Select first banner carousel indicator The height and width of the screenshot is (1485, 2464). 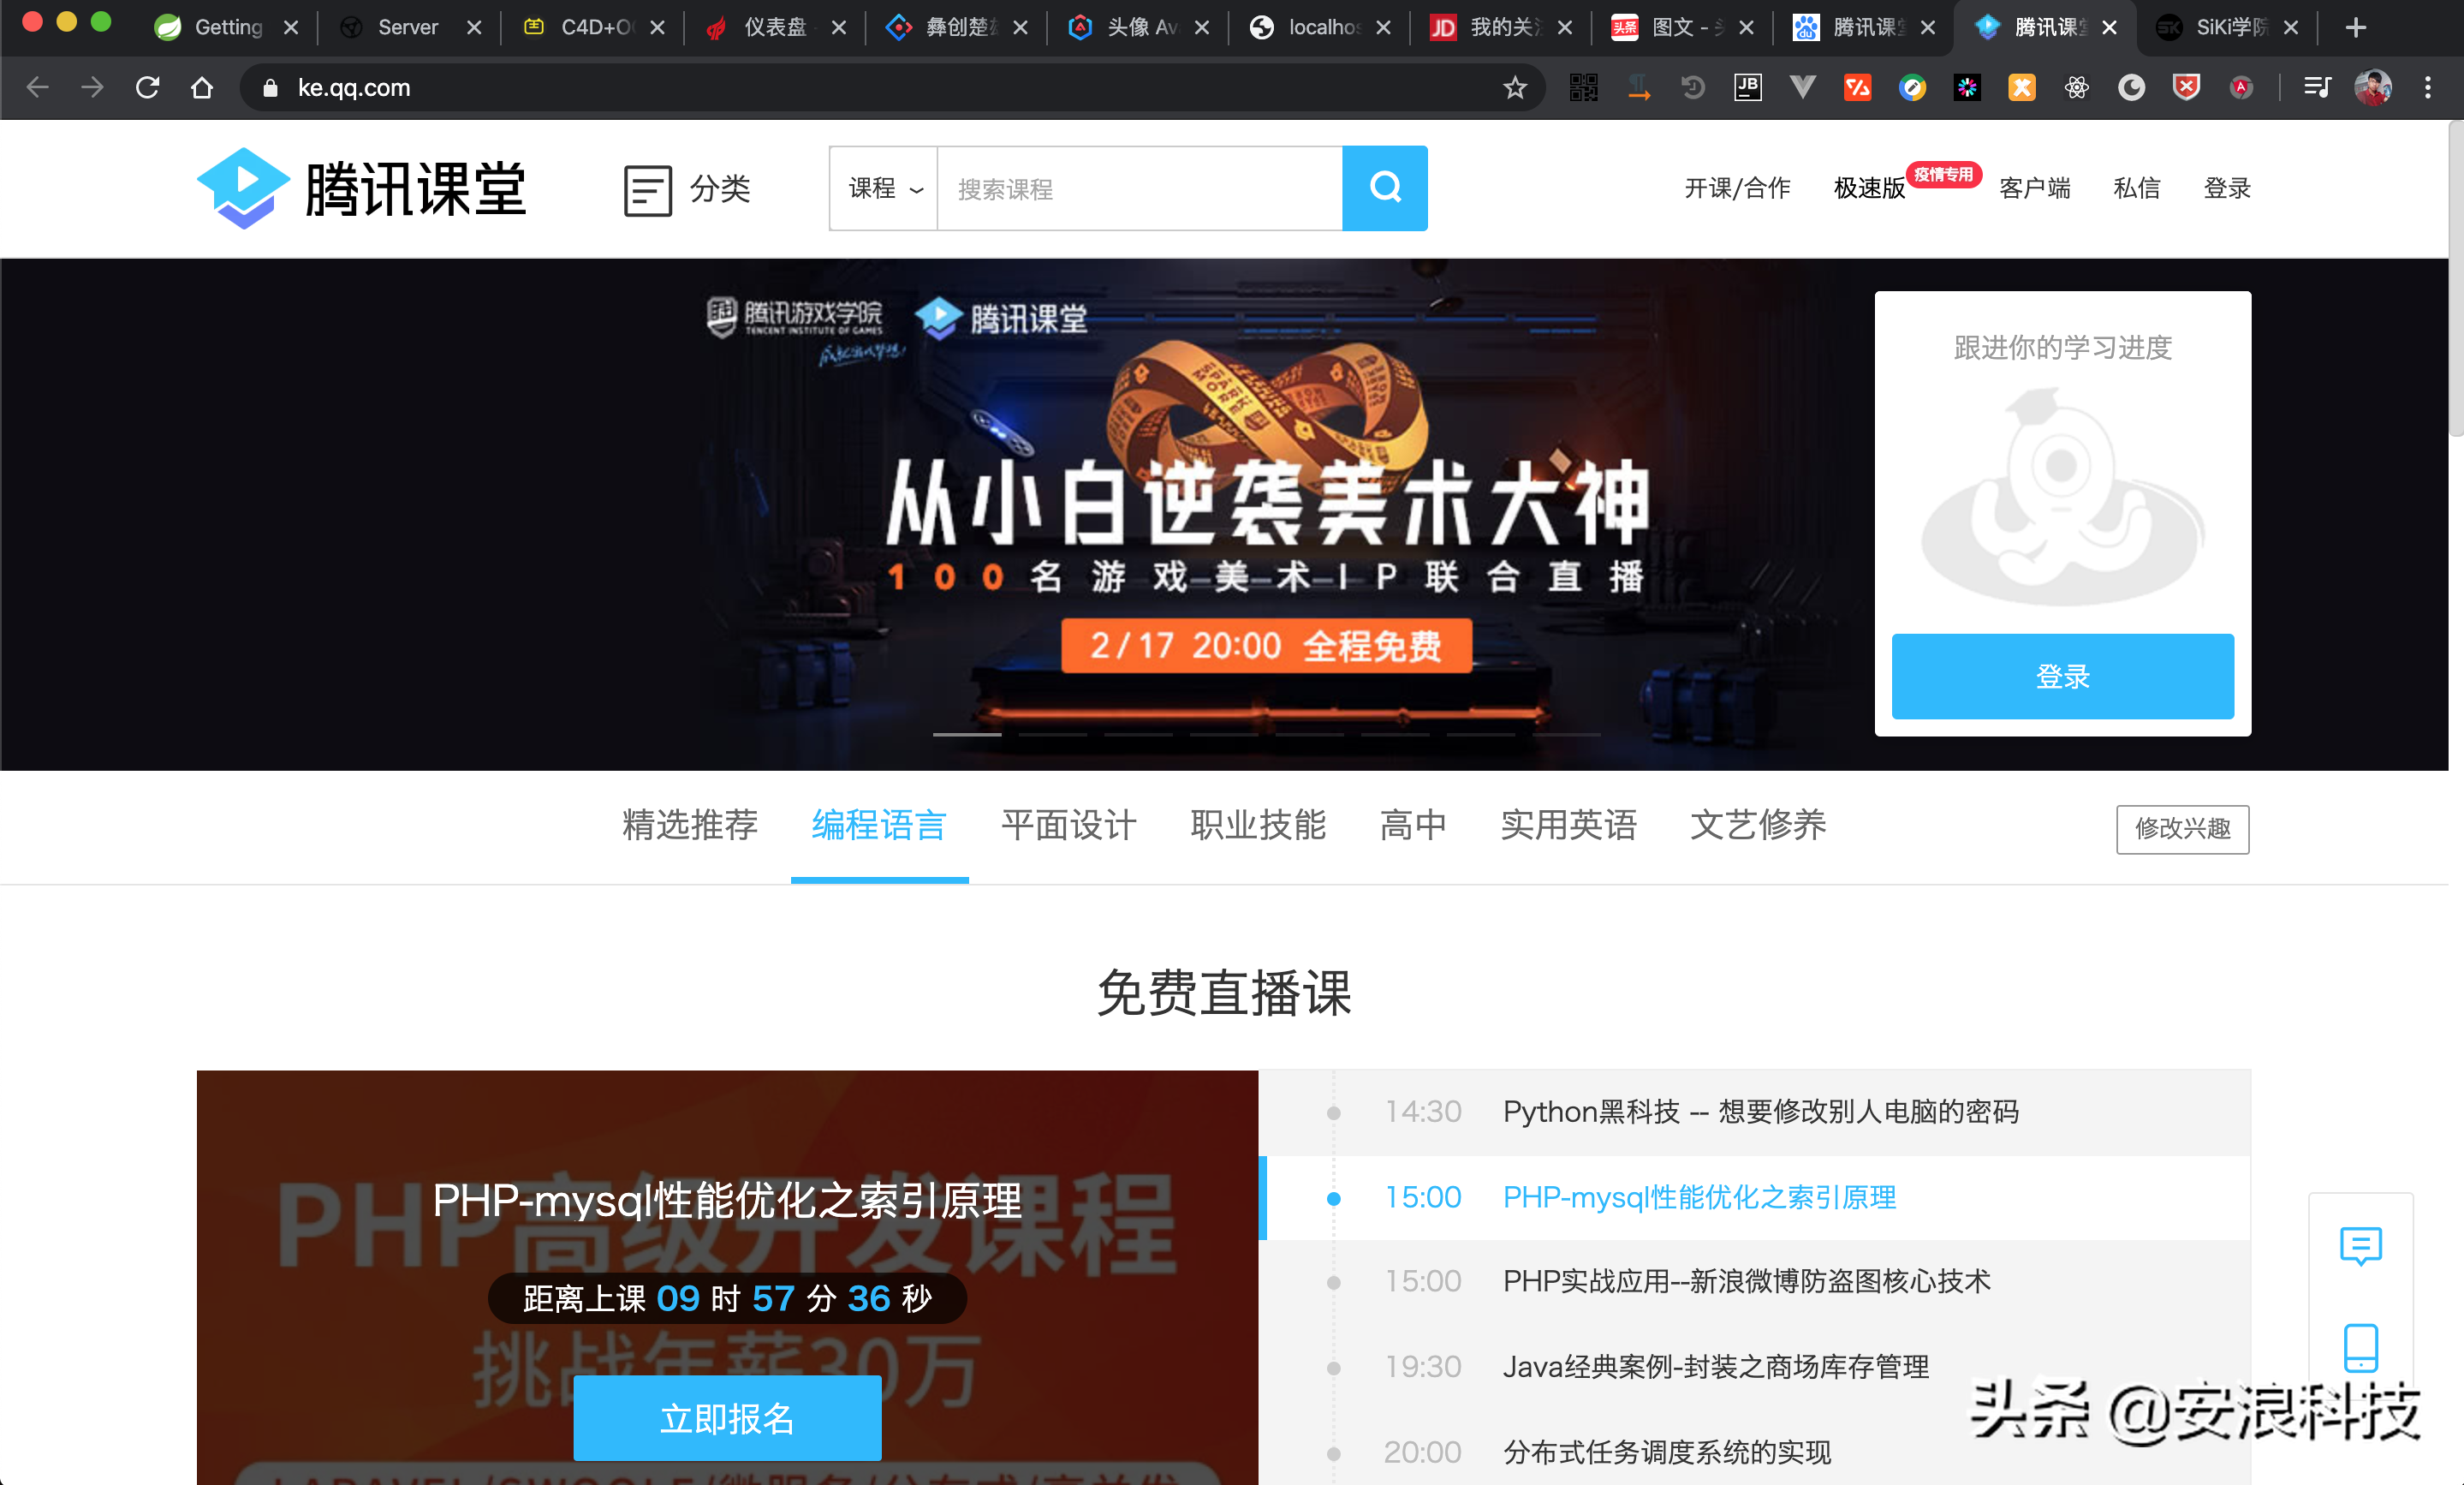967,735
